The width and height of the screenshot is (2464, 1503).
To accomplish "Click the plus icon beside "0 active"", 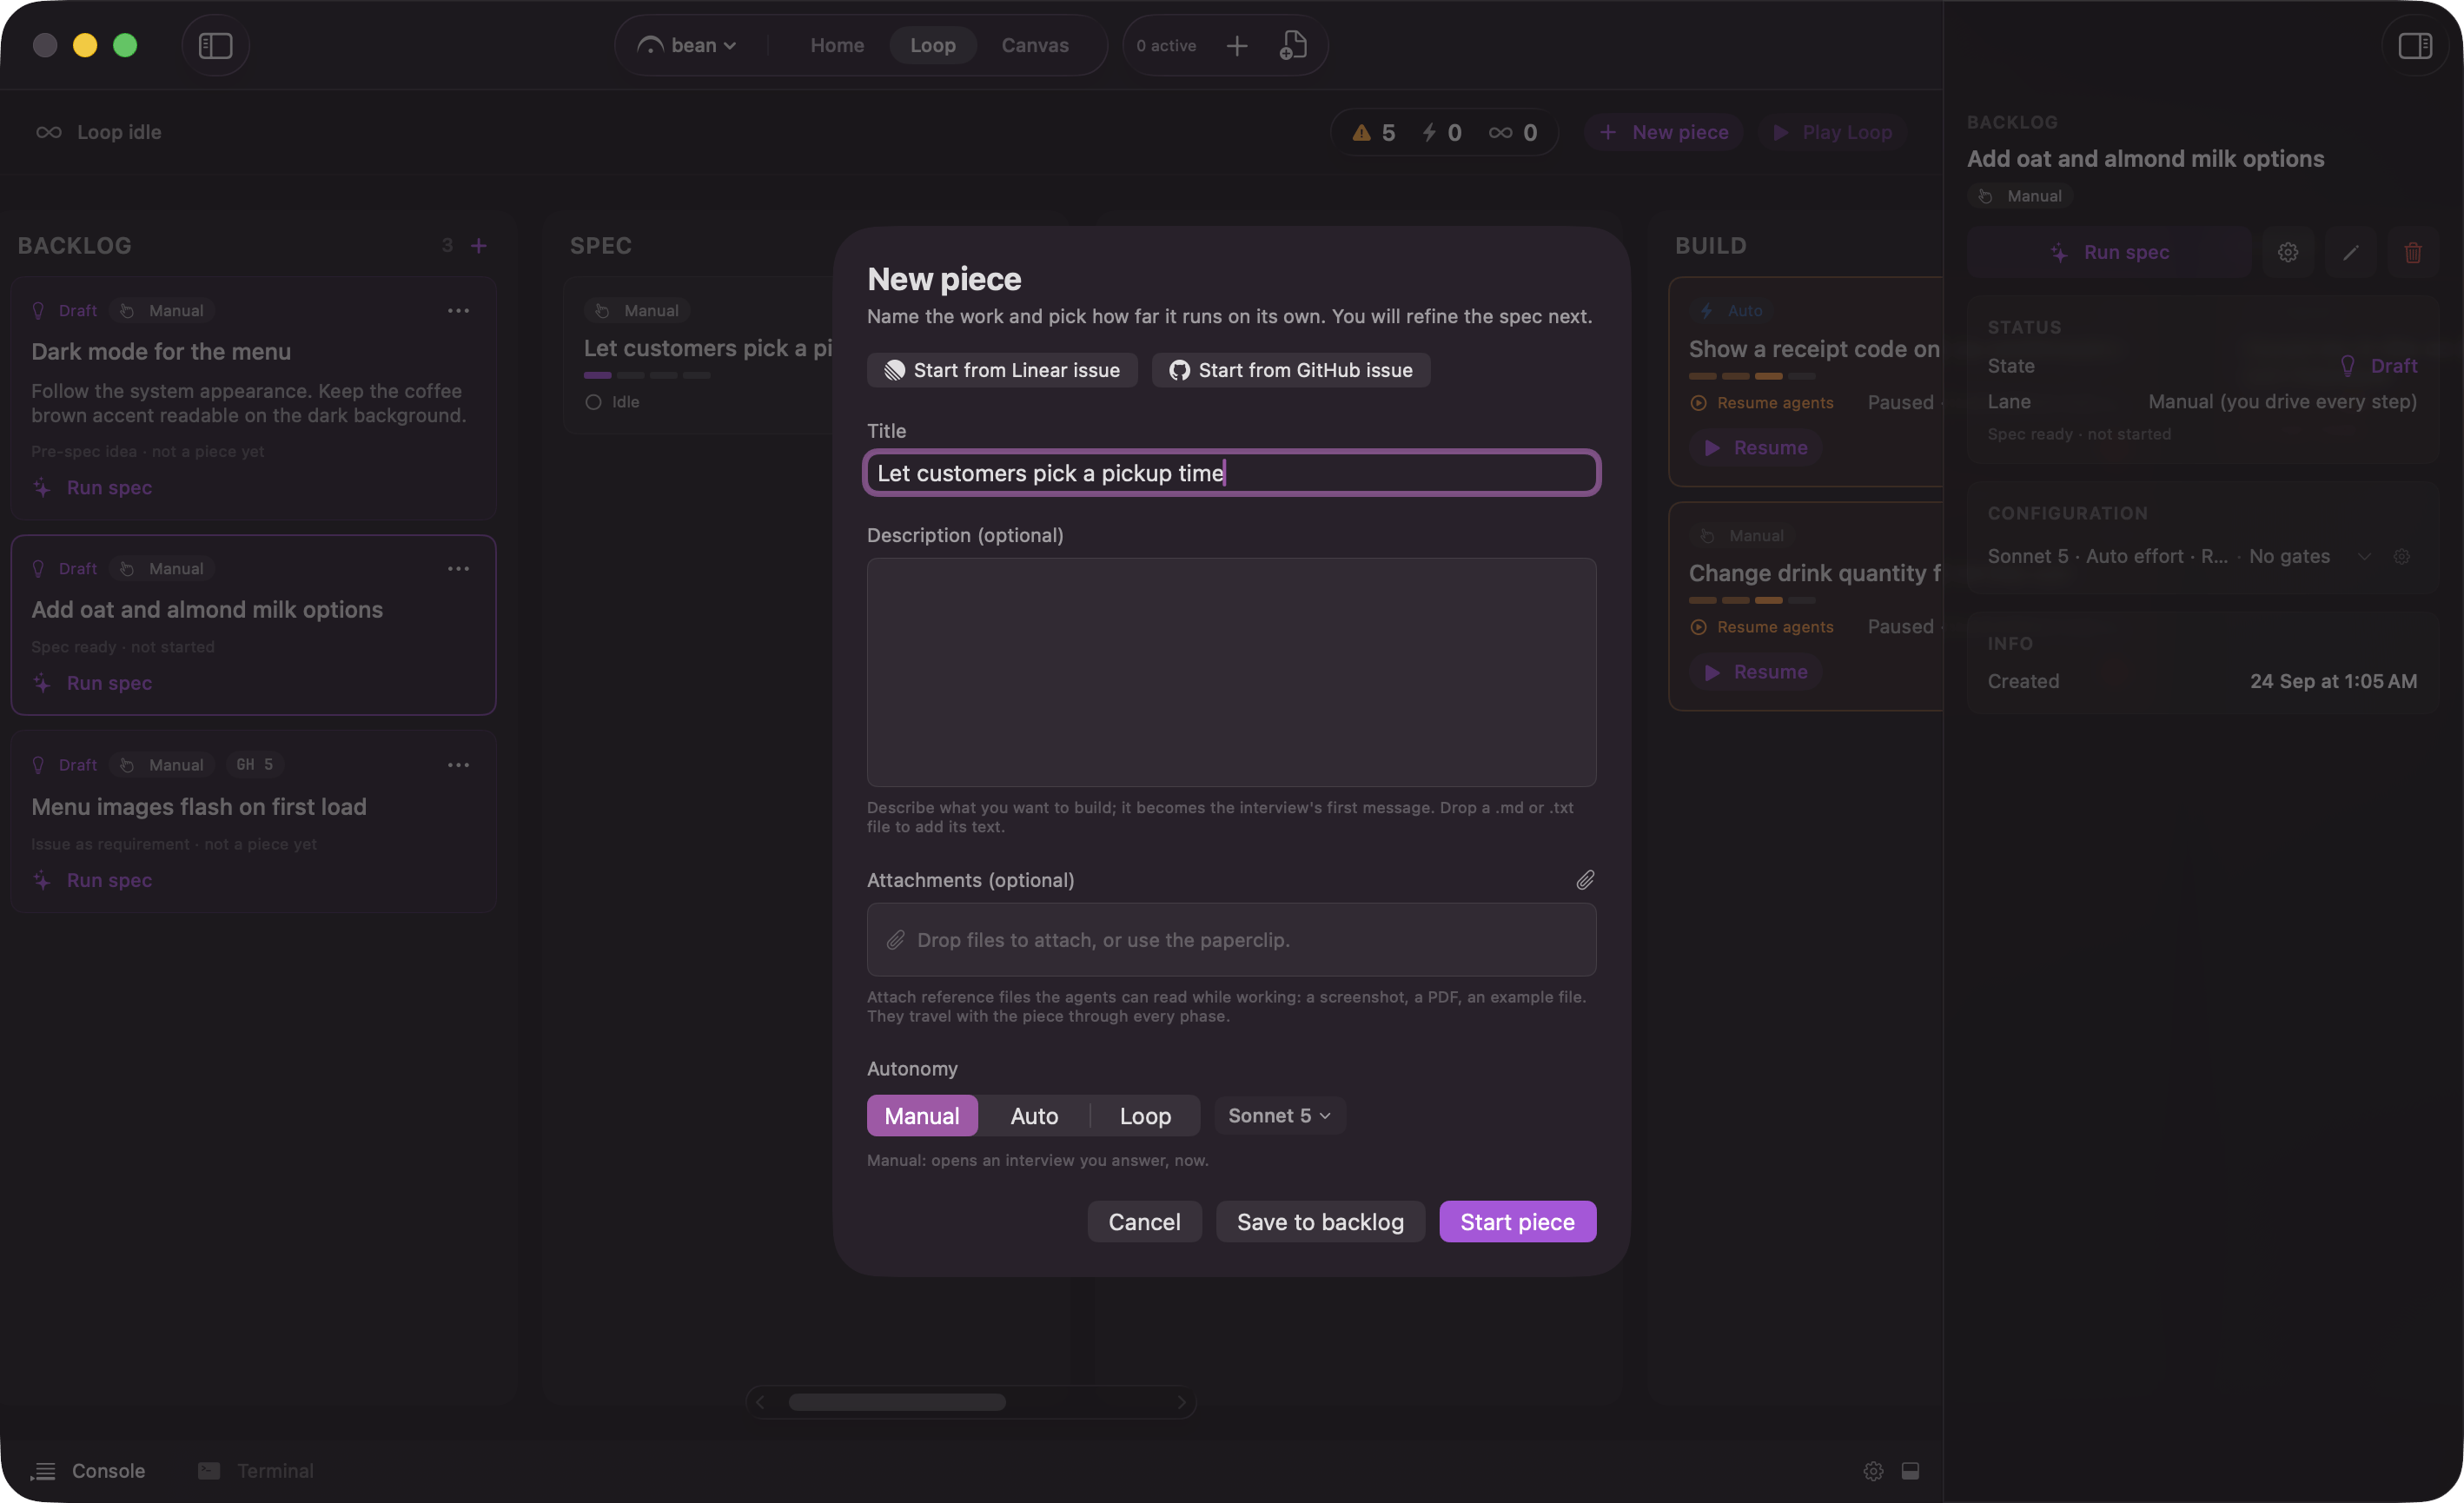I will coord(1237,46).
